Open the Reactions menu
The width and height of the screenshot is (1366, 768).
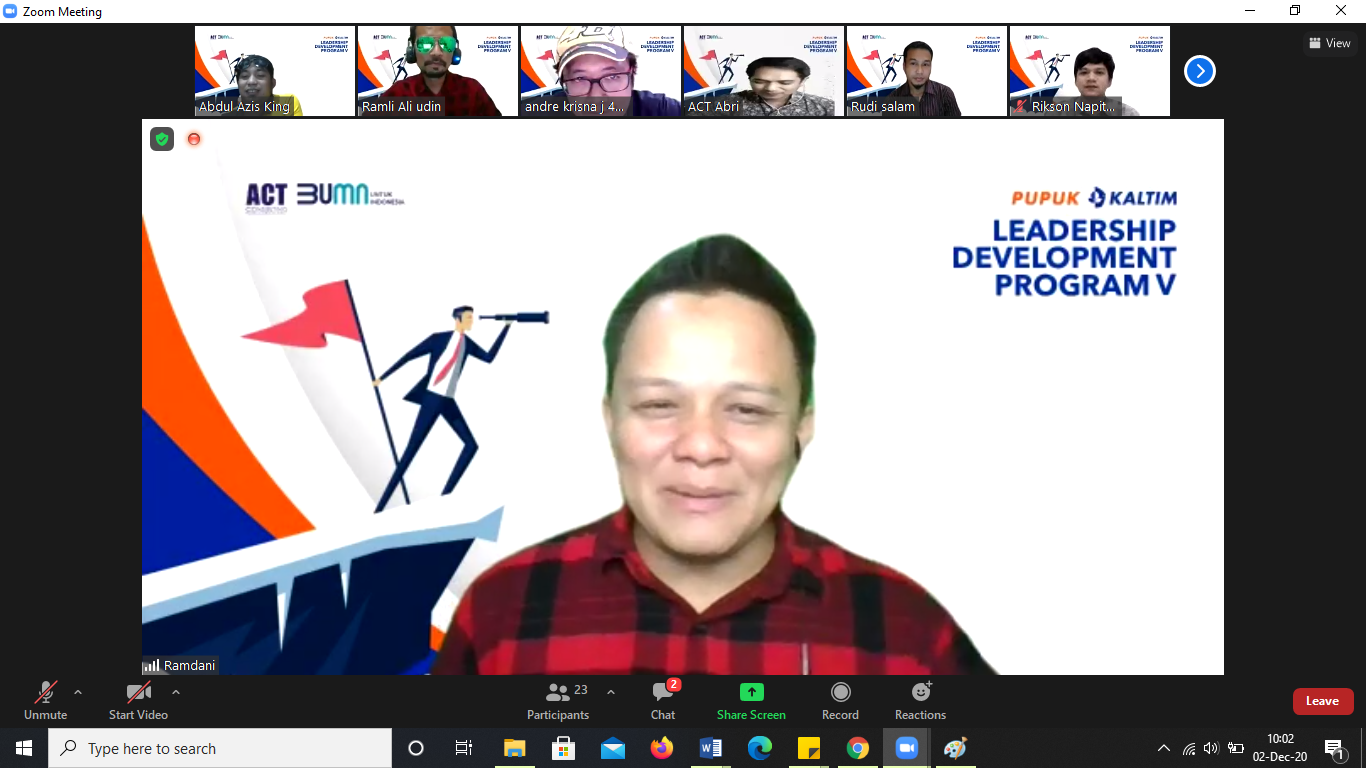(x=920, y=700)
